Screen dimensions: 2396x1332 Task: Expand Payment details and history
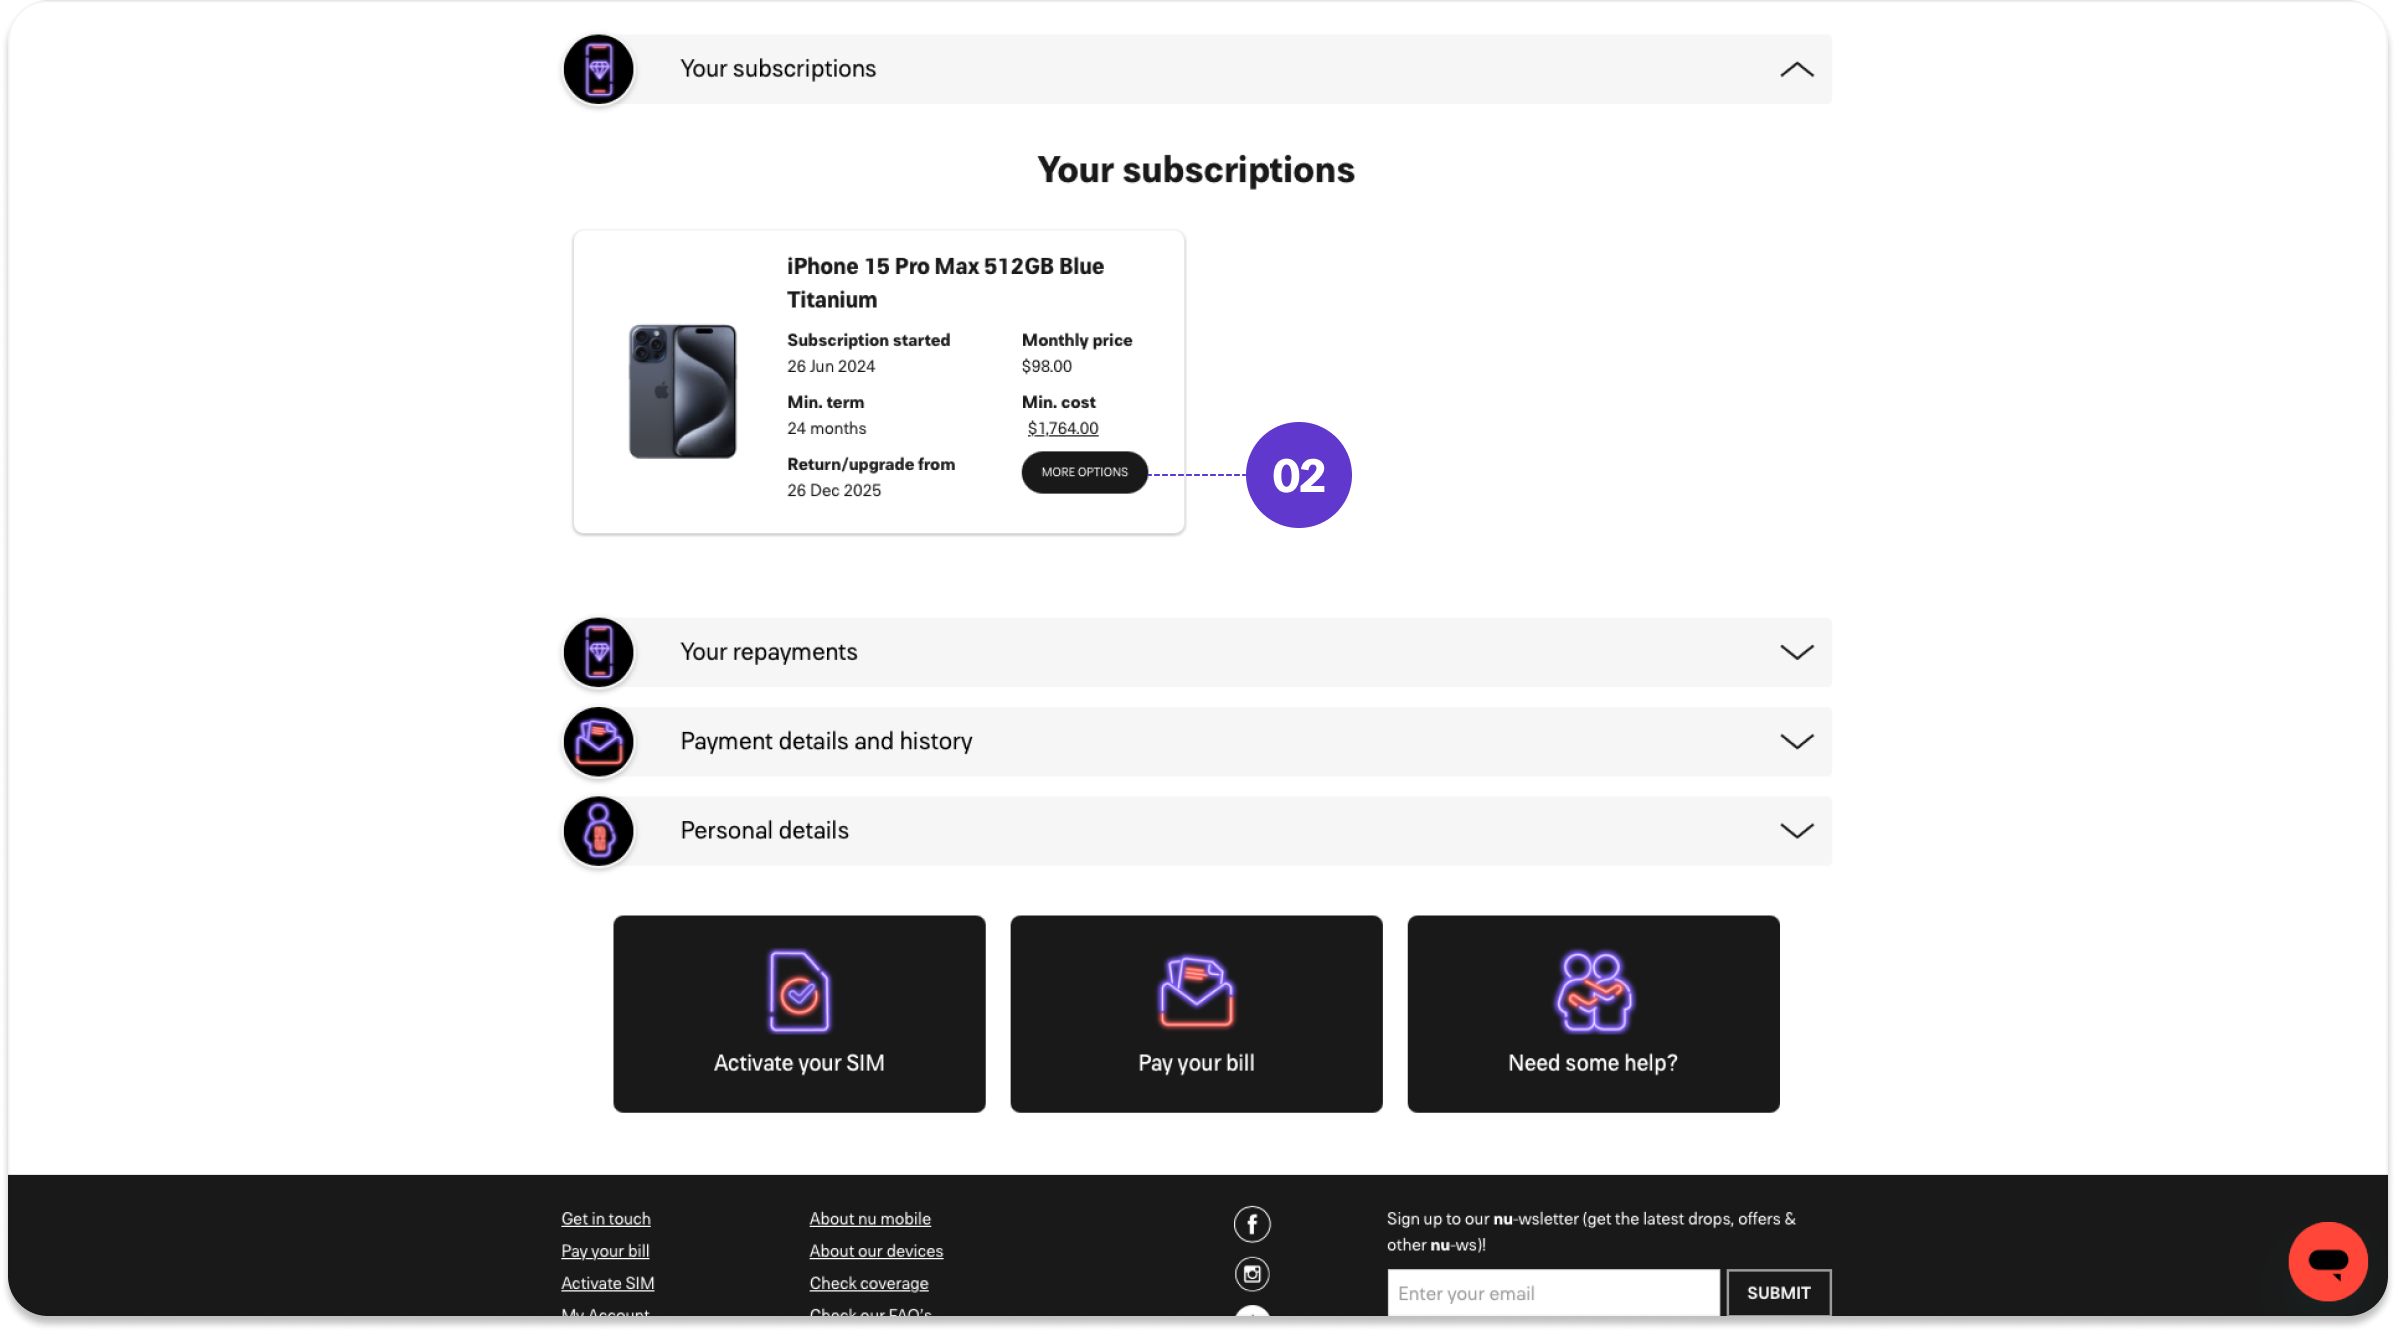pos(1796,742)
